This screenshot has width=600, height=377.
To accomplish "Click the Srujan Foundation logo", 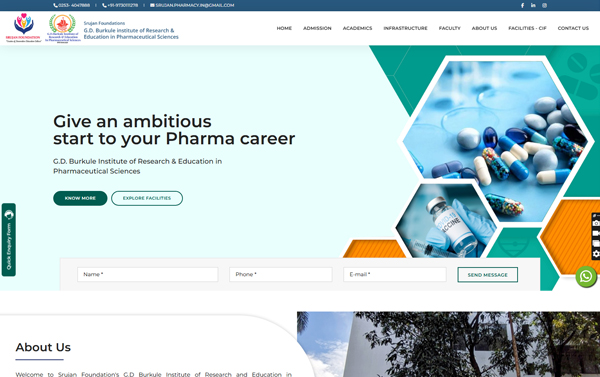I will [x=23, y=28].
